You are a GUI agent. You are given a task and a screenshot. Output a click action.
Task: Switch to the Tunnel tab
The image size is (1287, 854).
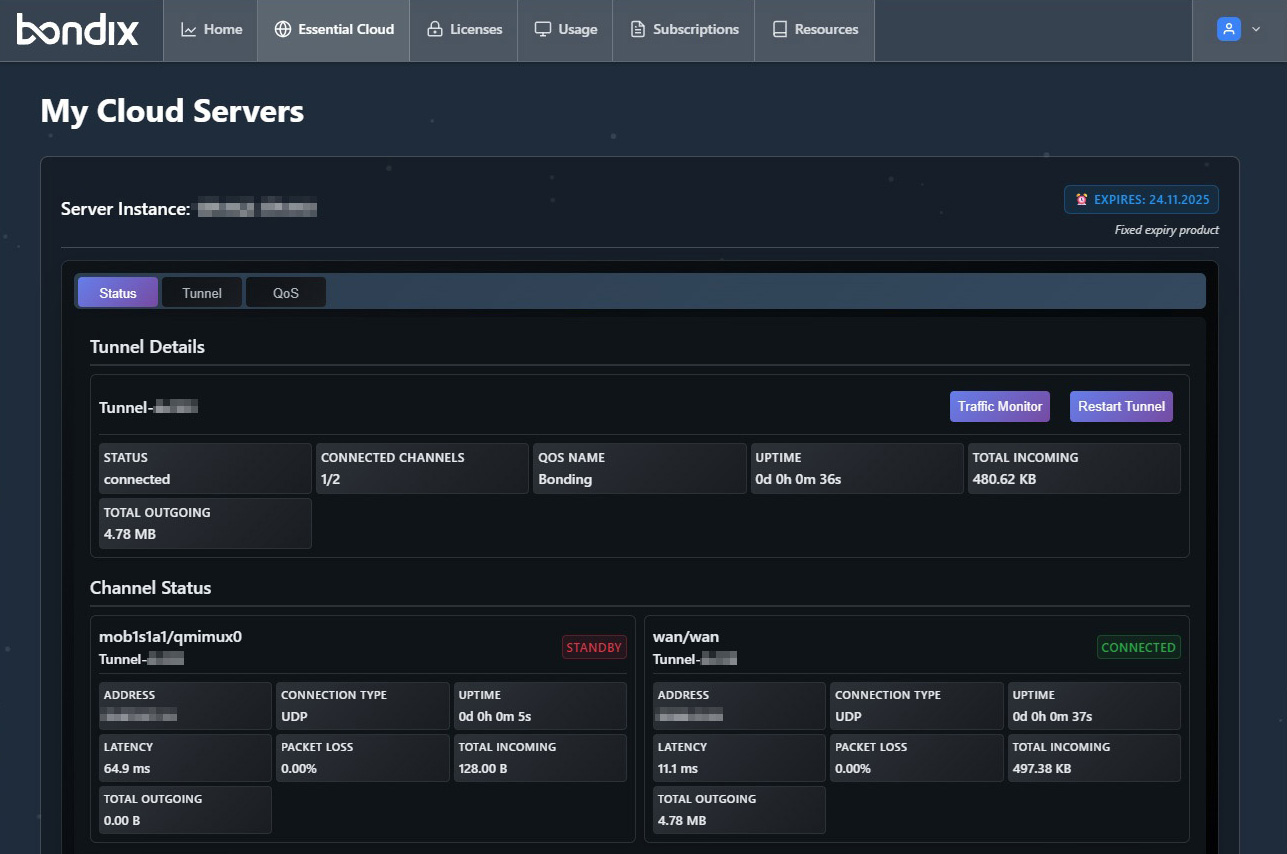(x=202, y=293)
